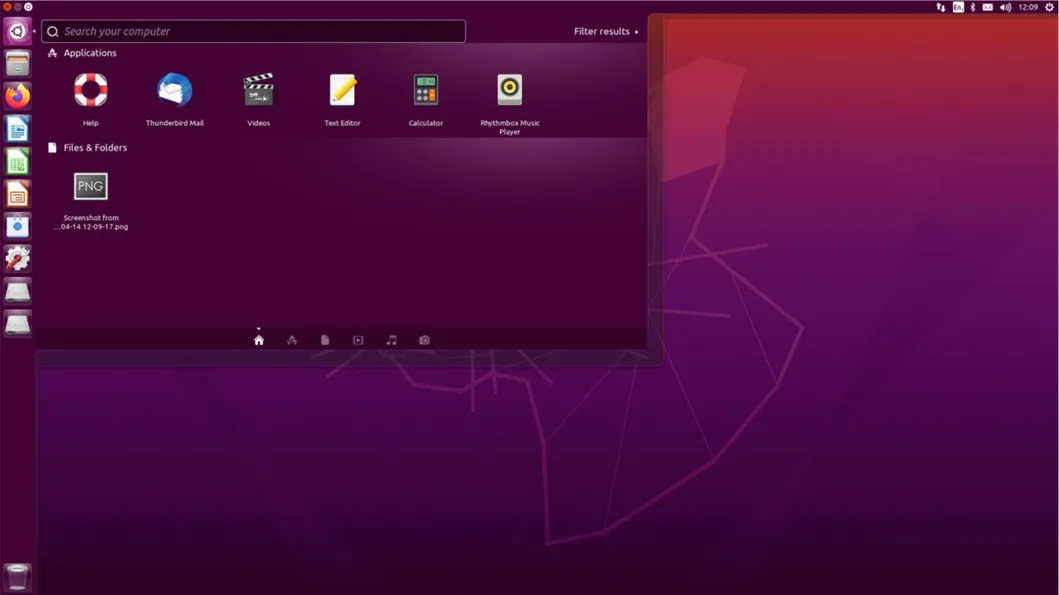Screen dimensions: 1059x595
Task: Expand the Filter results panel
Action: (603, 31)
